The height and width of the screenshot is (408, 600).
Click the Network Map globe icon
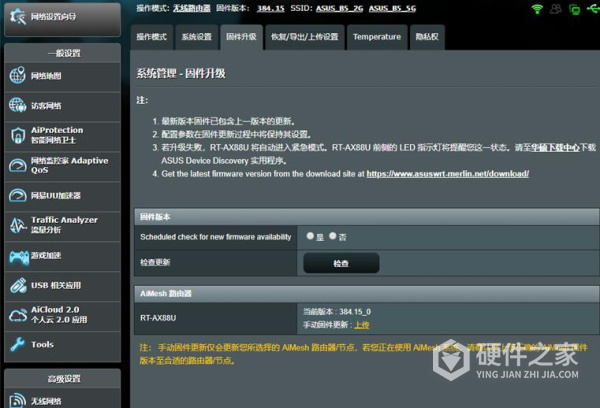coord(18,75)
